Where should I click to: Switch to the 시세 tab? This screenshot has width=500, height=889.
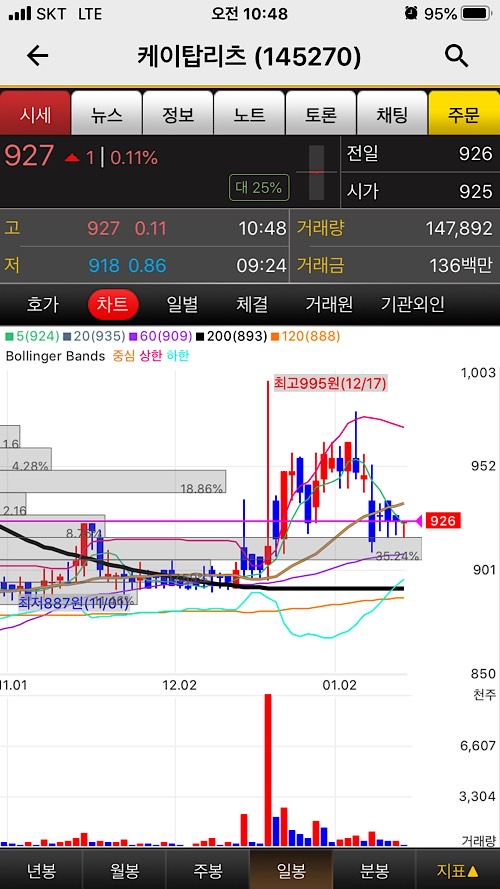36,114
